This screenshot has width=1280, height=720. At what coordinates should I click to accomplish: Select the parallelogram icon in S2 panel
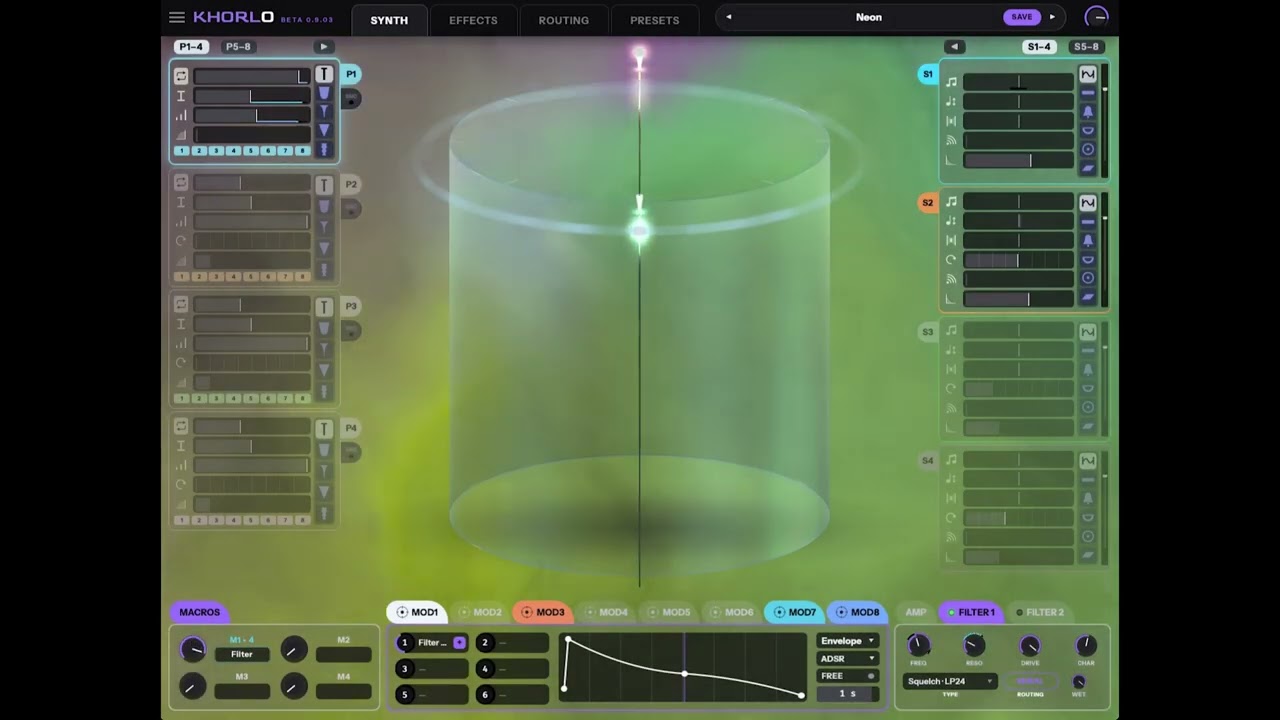point(1088,297)
